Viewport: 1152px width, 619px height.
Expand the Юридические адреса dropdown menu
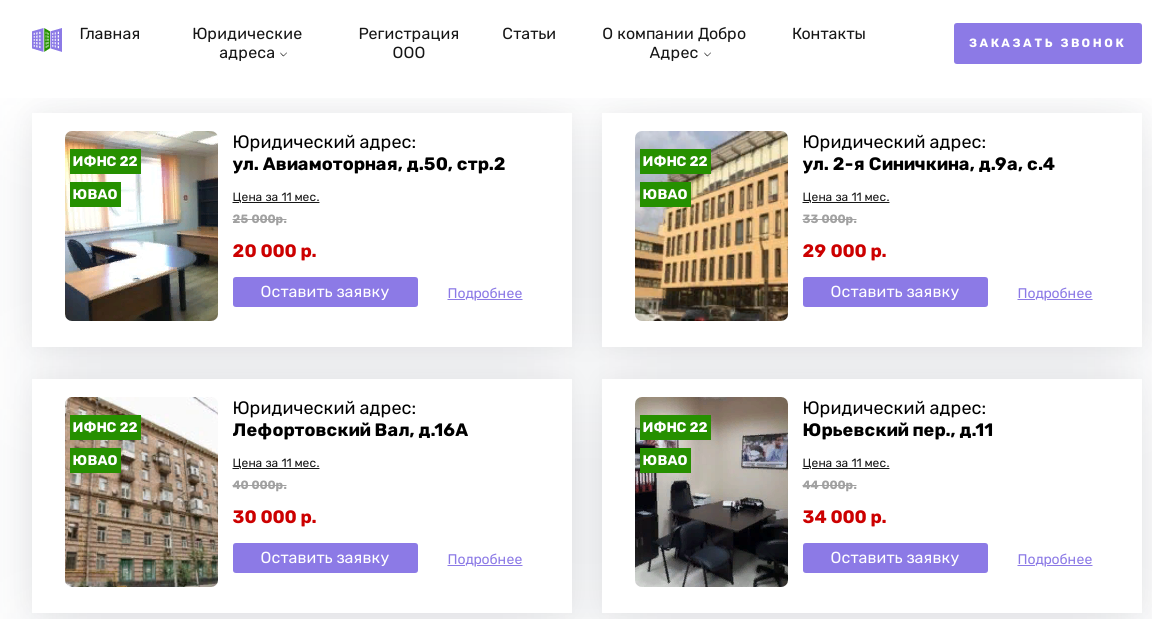point(247,43)
